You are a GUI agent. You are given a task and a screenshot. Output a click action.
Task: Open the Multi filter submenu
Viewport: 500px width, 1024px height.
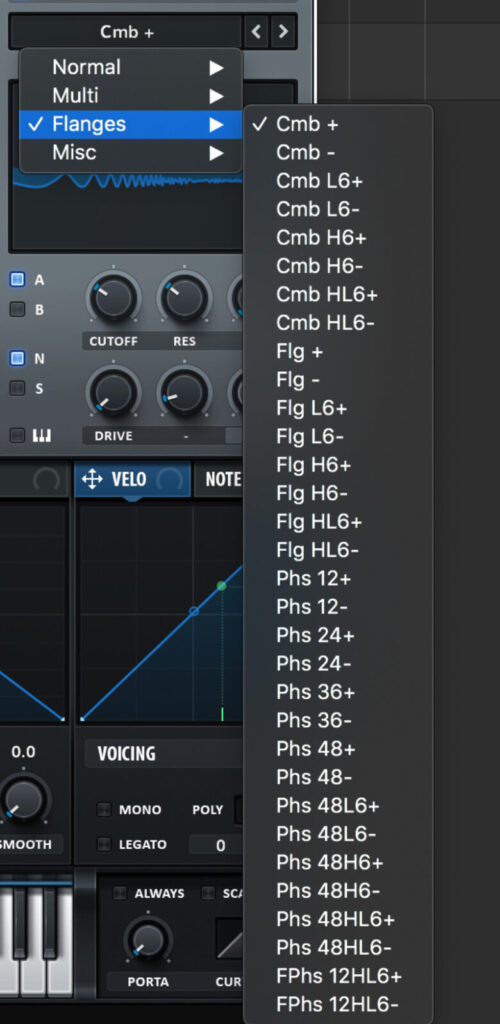tap(131, 96)
